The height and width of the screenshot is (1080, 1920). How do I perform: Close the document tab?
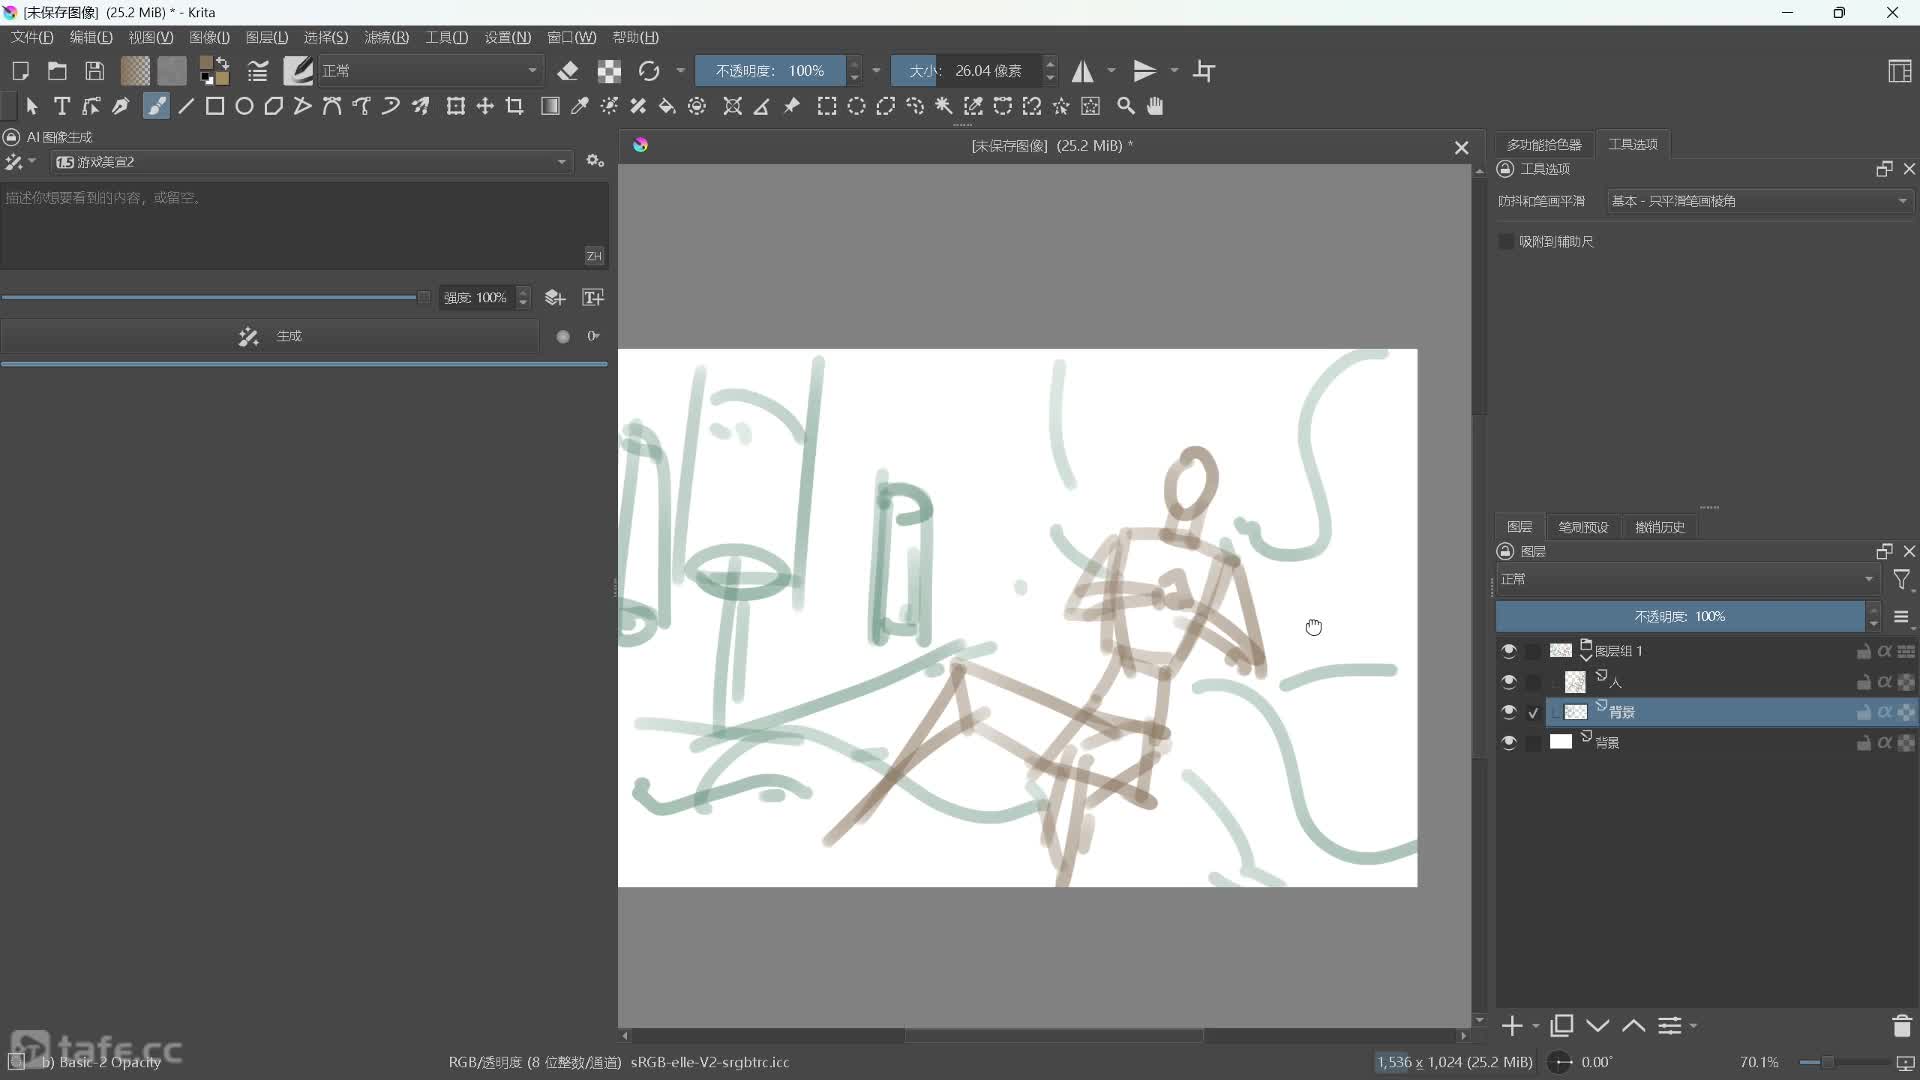coord(1461,147)
